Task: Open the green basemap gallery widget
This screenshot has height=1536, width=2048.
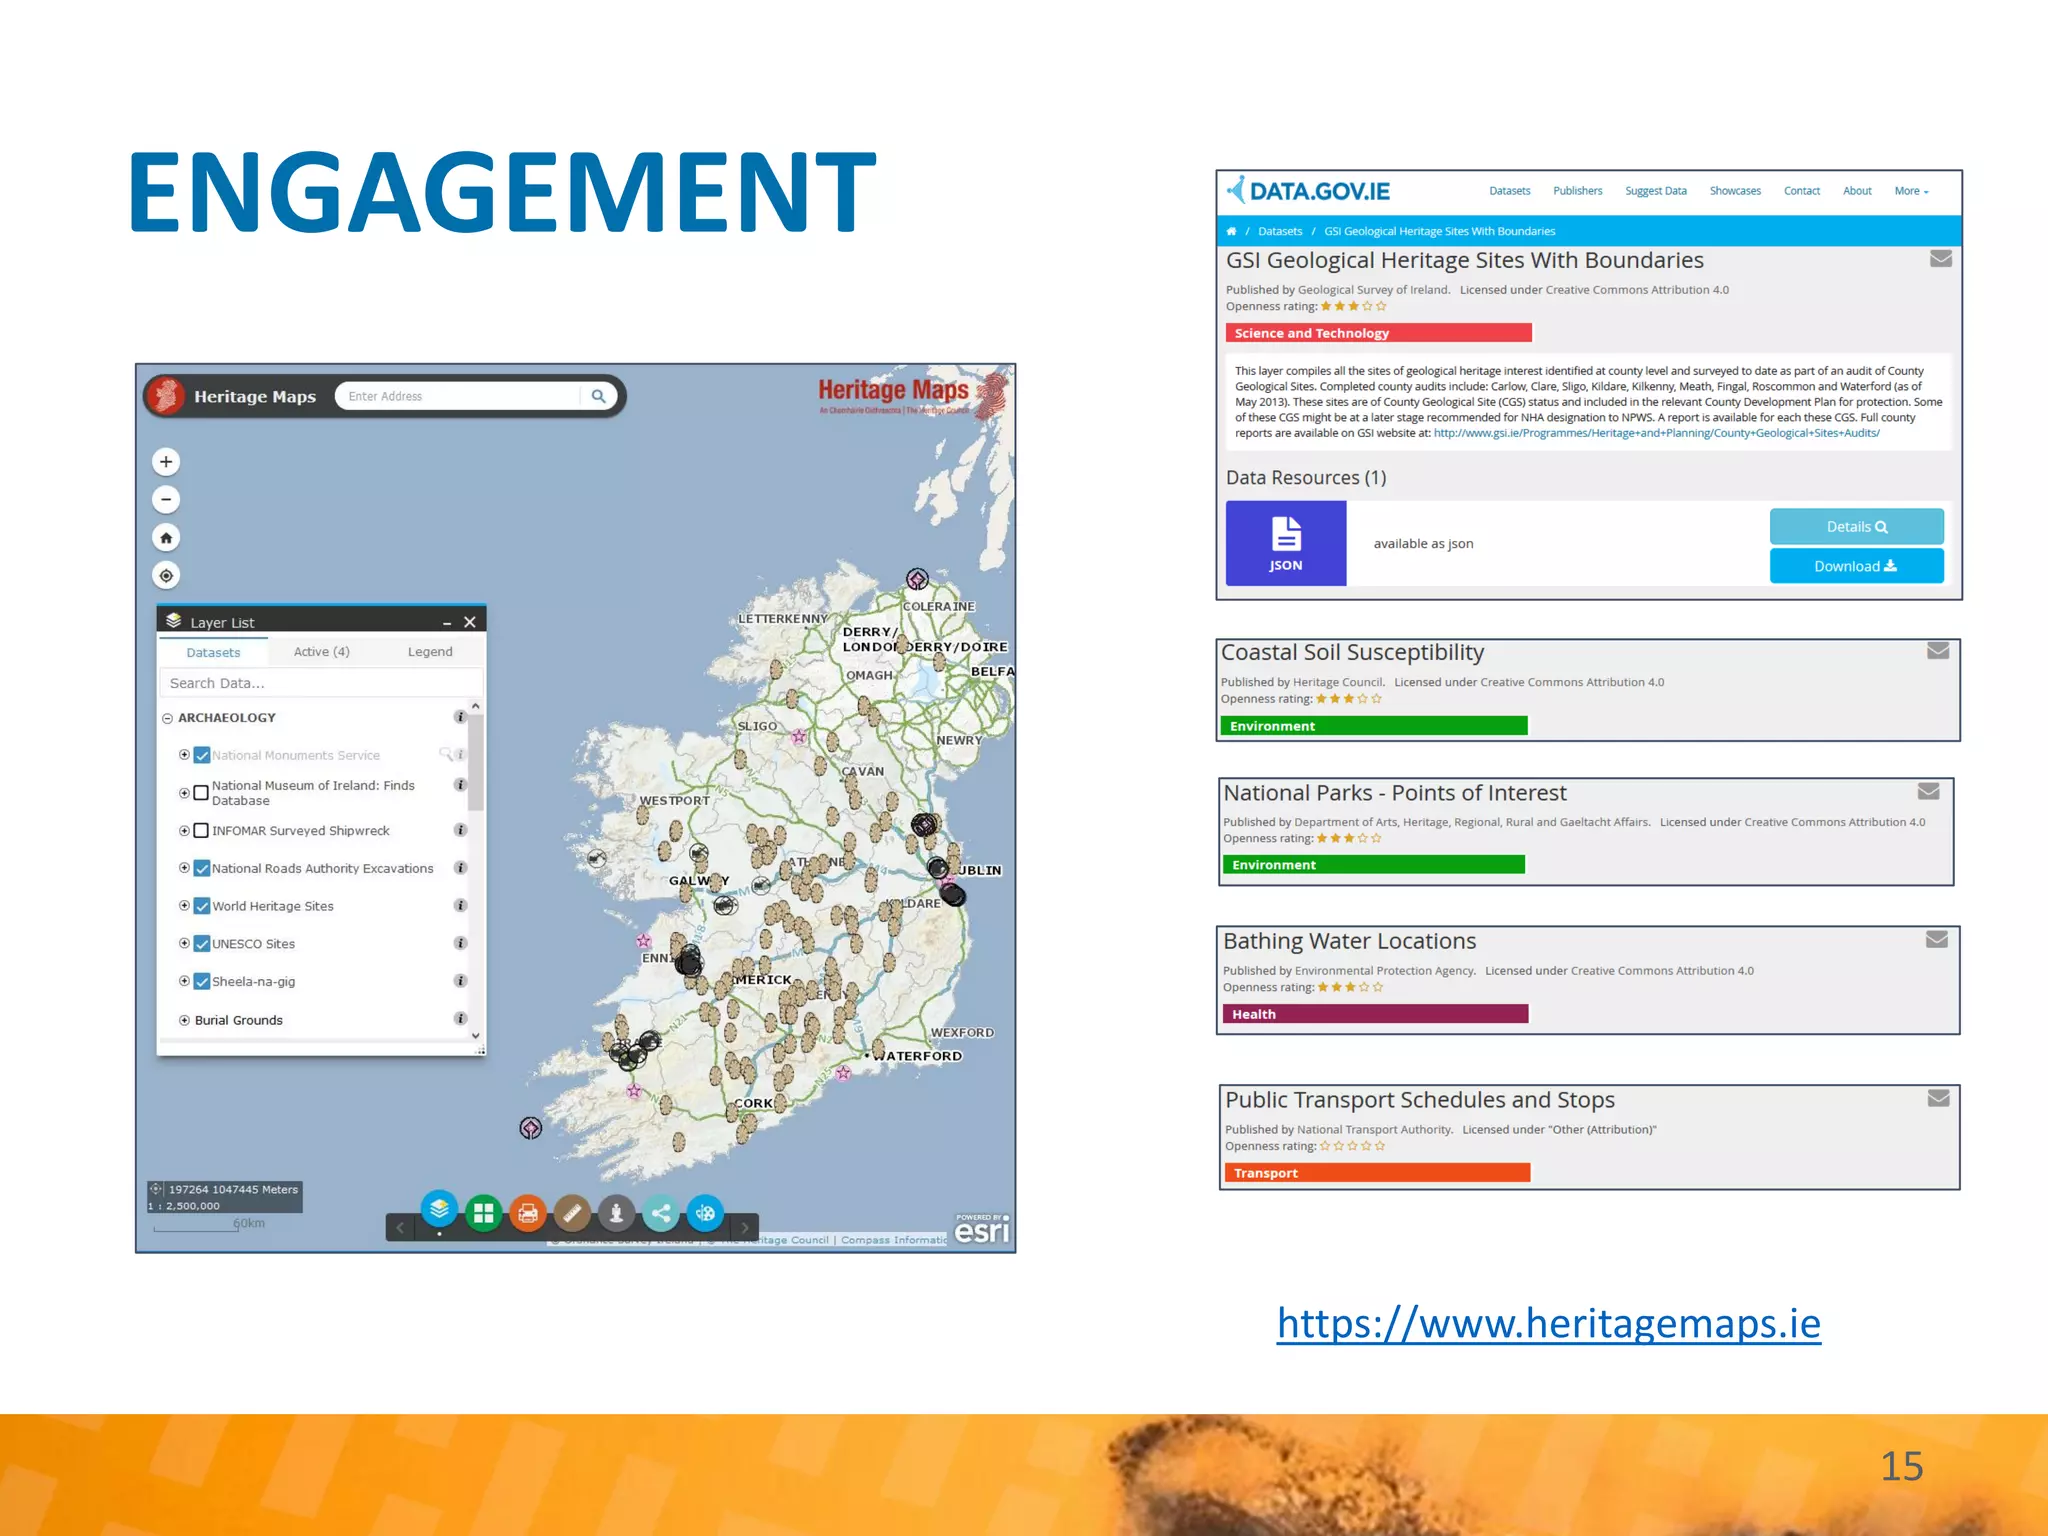Action: tap(484, 1213)
